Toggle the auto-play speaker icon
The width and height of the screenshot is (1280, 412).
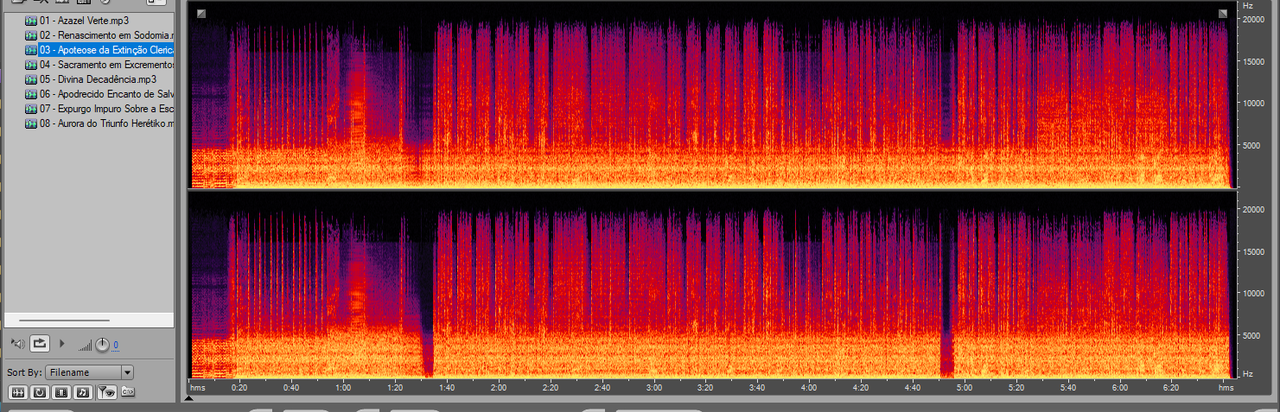click(x=17, y=344)
